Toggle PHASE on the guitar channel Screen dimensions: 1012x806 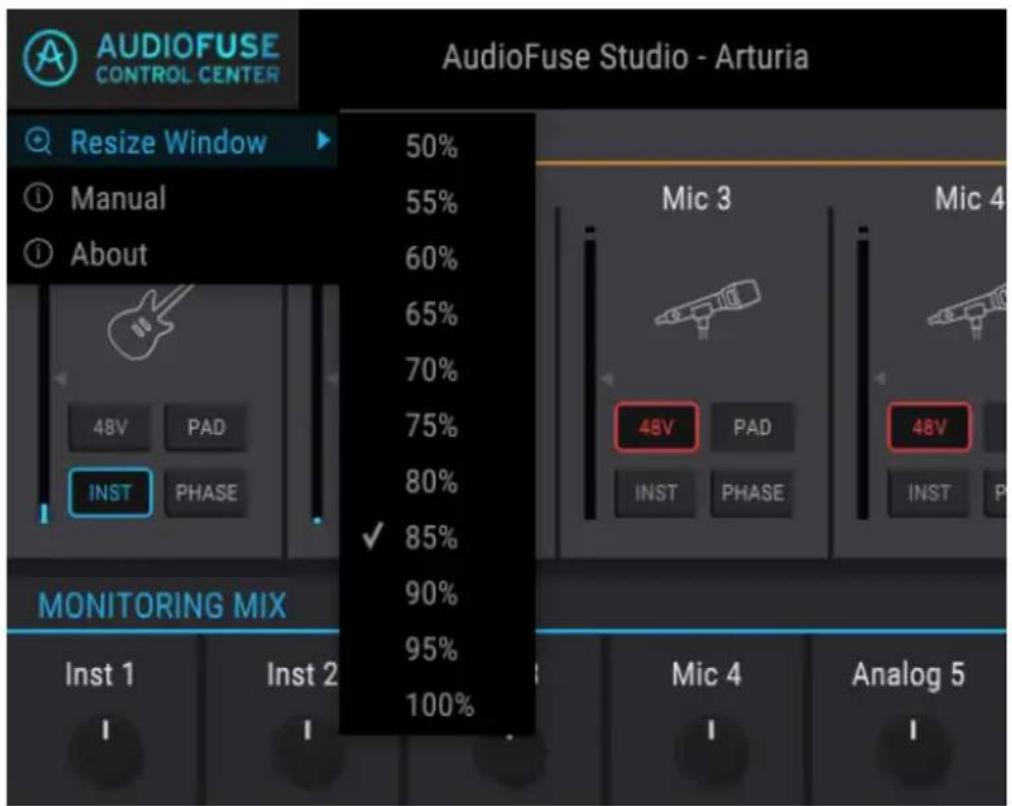tap(207, 493)
